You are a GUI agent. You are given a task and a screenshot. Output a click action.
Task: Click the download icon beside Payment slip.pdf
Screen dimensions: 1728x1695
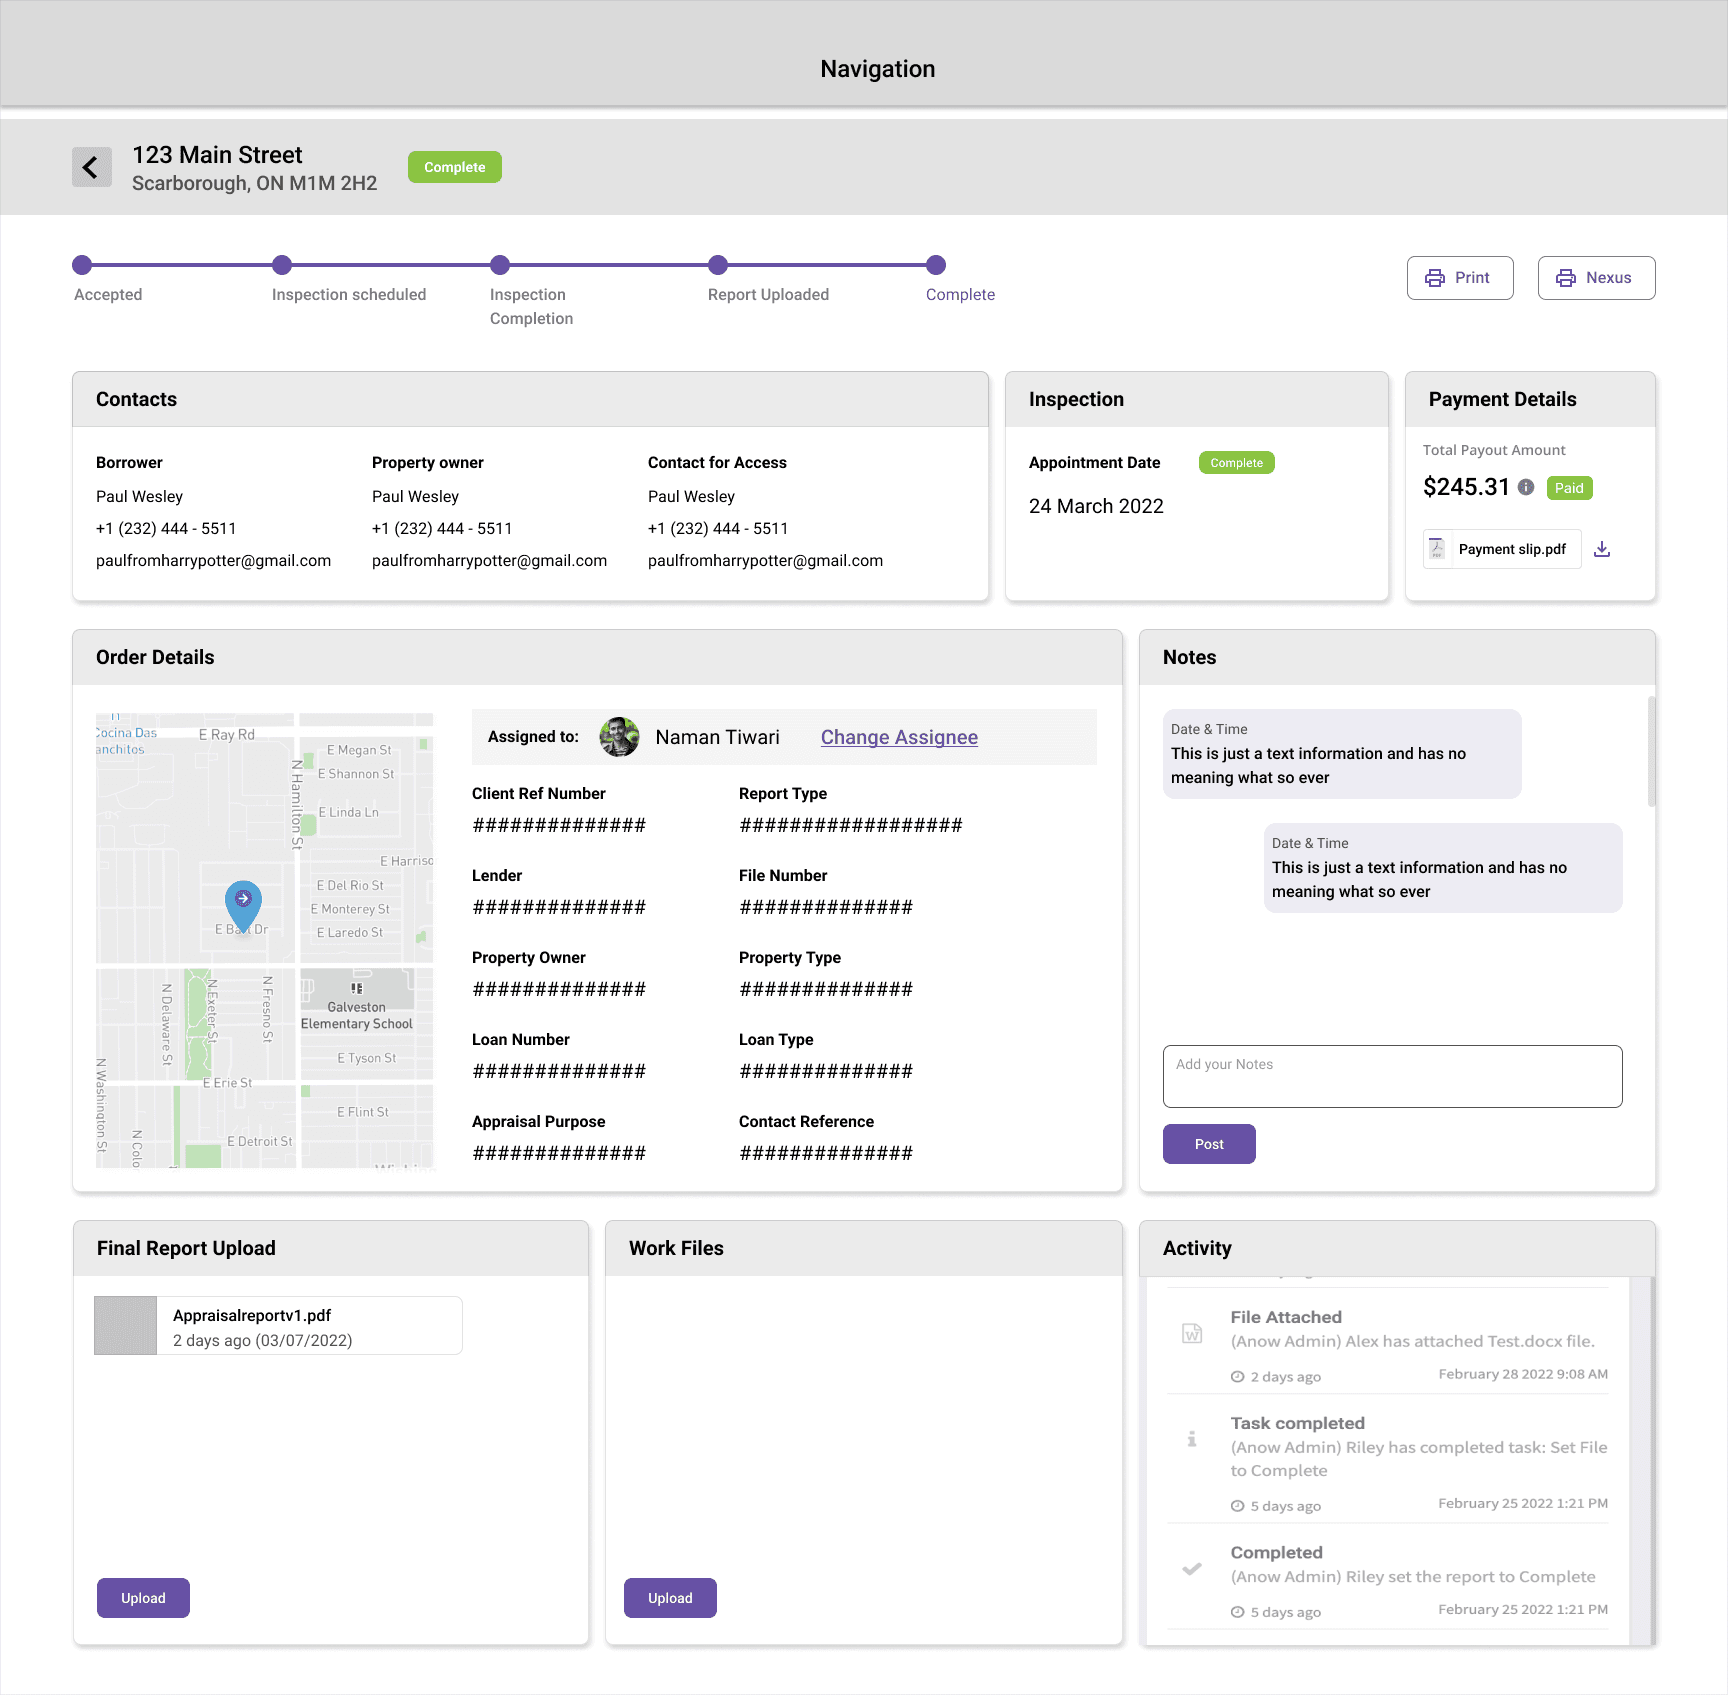pyautogui.click(x=1603, y=549)
